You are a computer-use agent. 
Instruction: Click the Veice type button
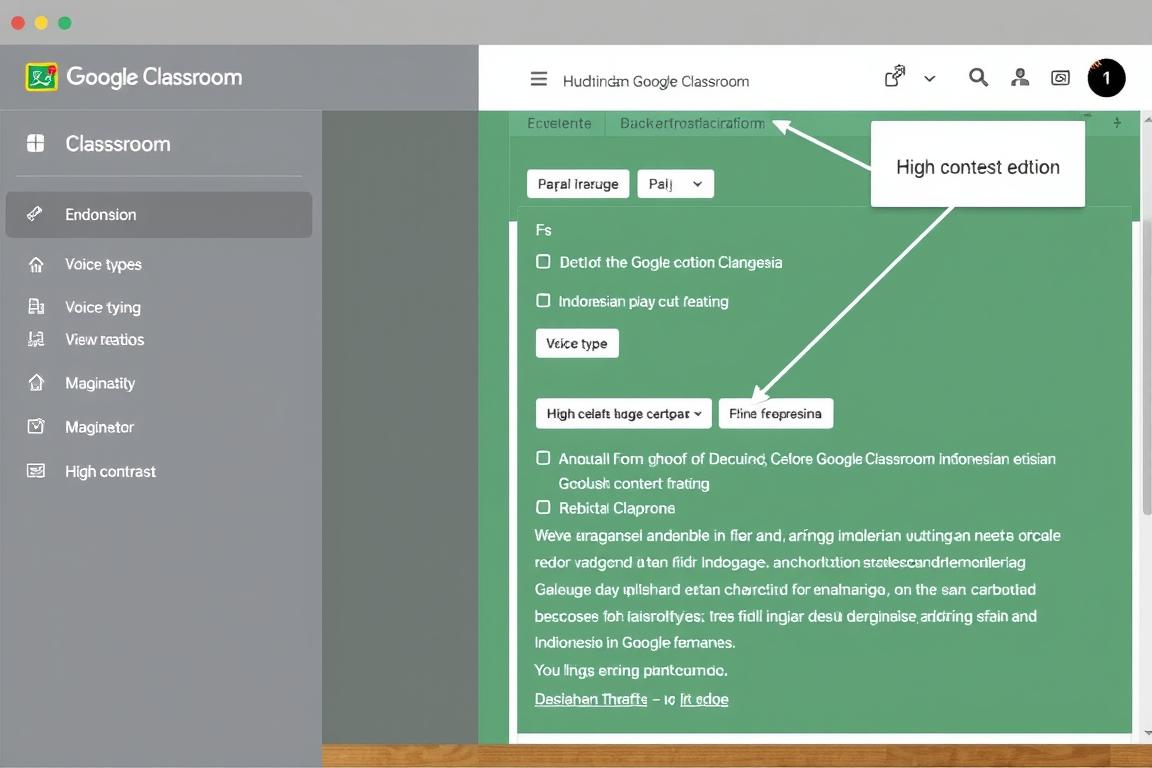(577, 343)
